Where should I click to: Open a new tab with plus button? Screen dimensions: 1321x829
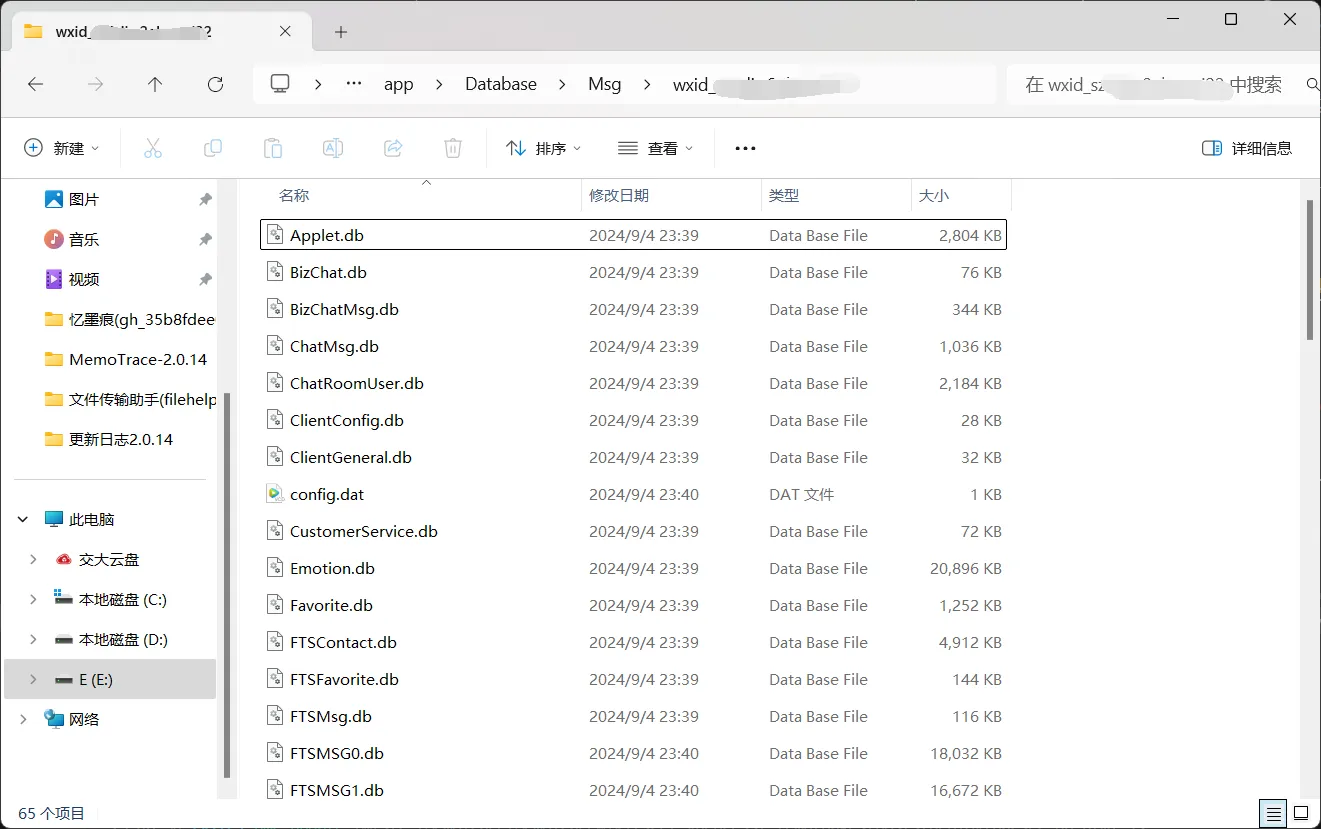(341, 32)
